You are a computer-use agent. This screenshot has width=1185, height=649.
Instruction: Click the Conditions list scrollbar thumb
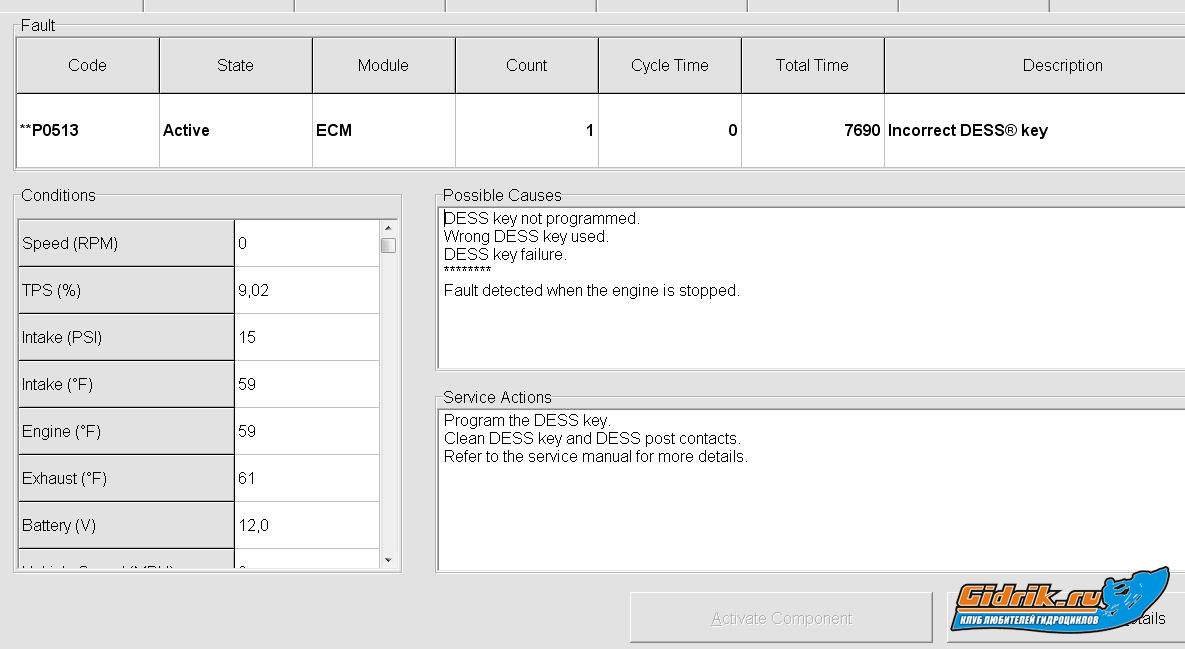(388, 245)
